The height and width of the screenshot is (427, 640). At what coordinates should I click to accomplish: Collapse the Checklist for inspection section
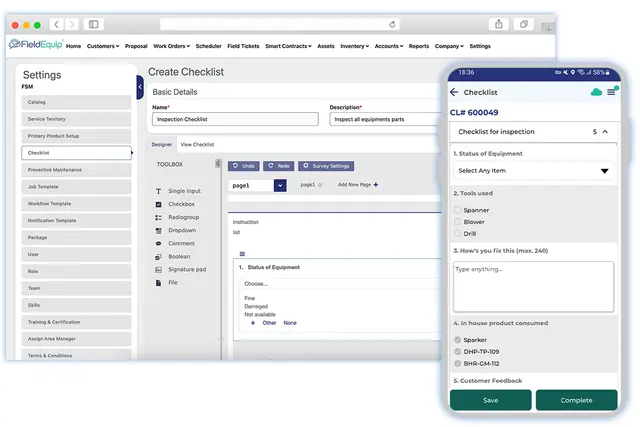[605, 131]
